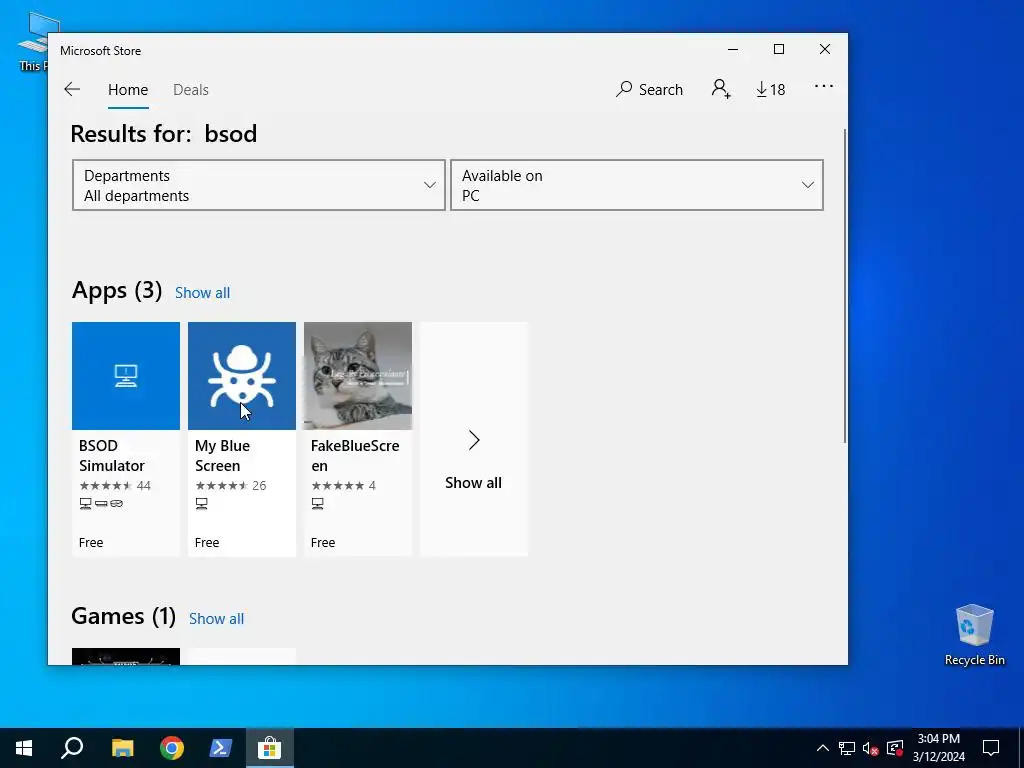Click the FakeBlueScreen title text
1024x768 pixels.
pyautogui.click(x=355, y=456)
